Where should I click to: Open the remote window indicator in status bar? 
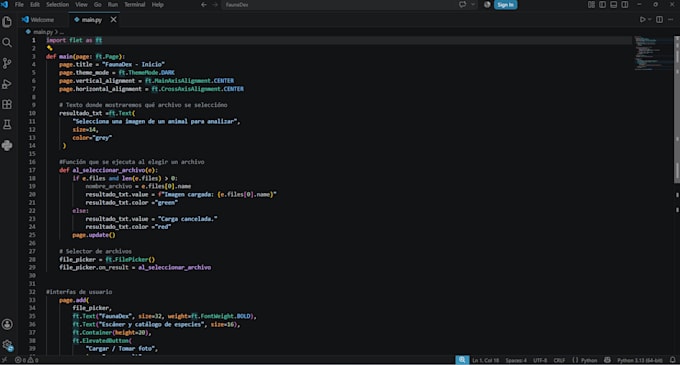click(x=4, y=360)
